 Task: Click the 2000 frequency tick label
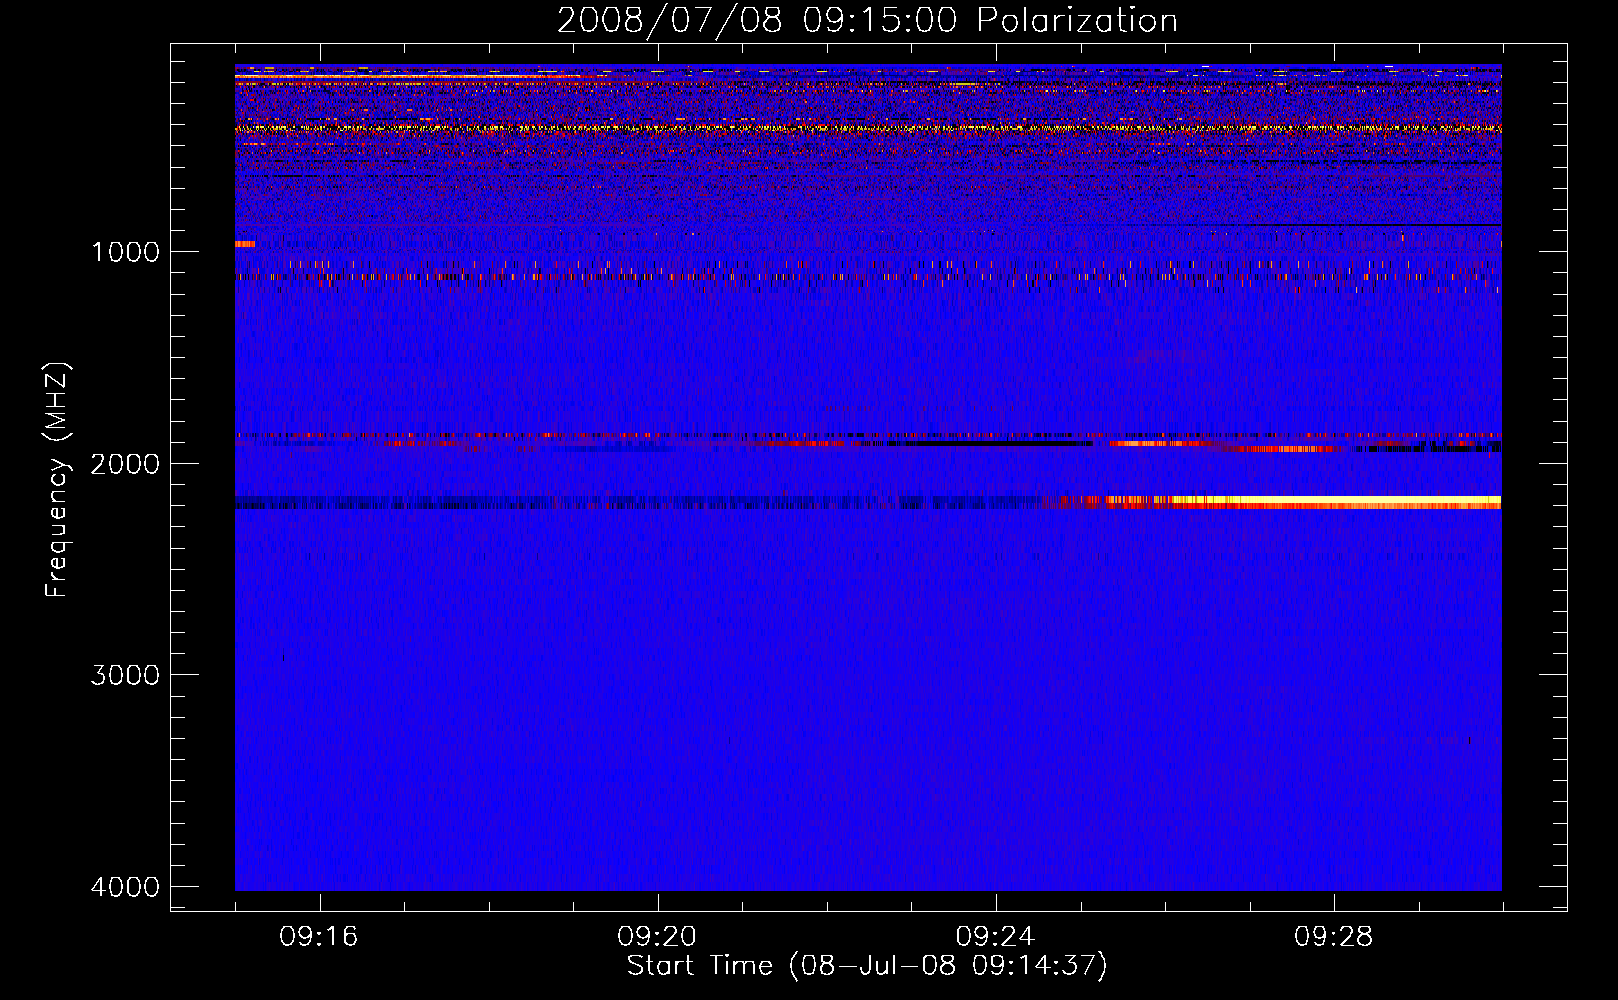[125, 464]
